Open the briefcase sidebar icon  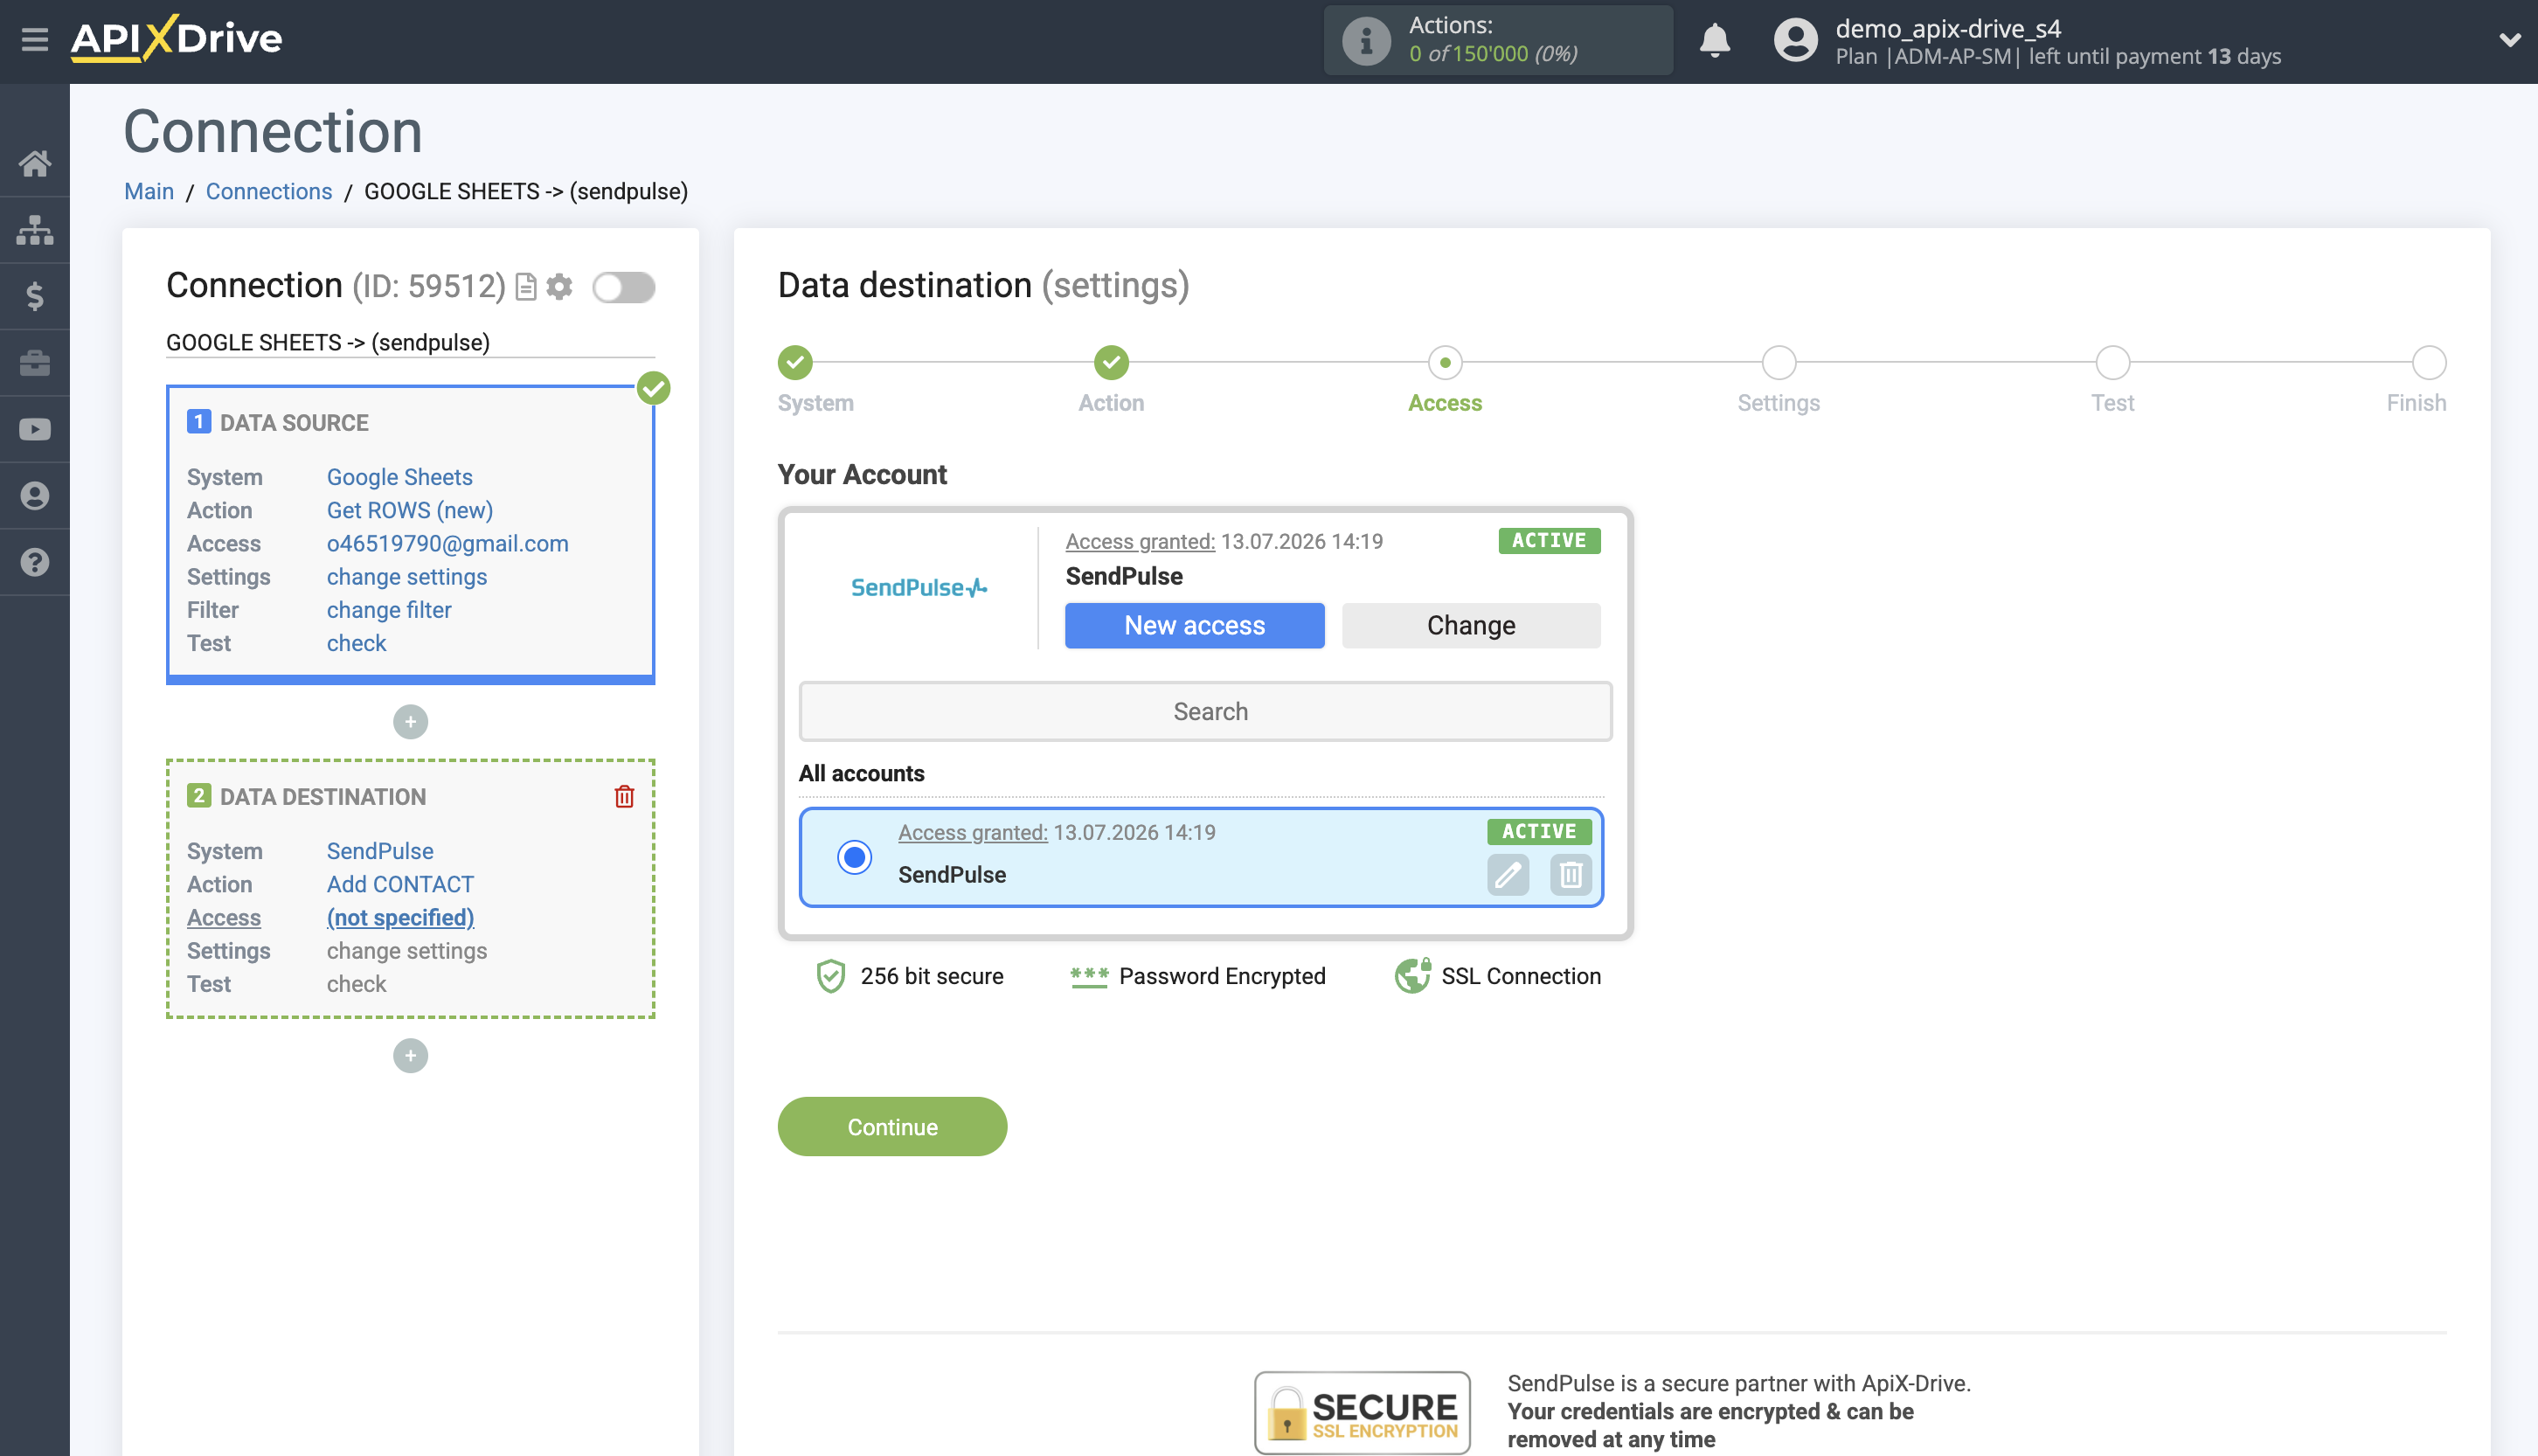[x=35, y=363]
